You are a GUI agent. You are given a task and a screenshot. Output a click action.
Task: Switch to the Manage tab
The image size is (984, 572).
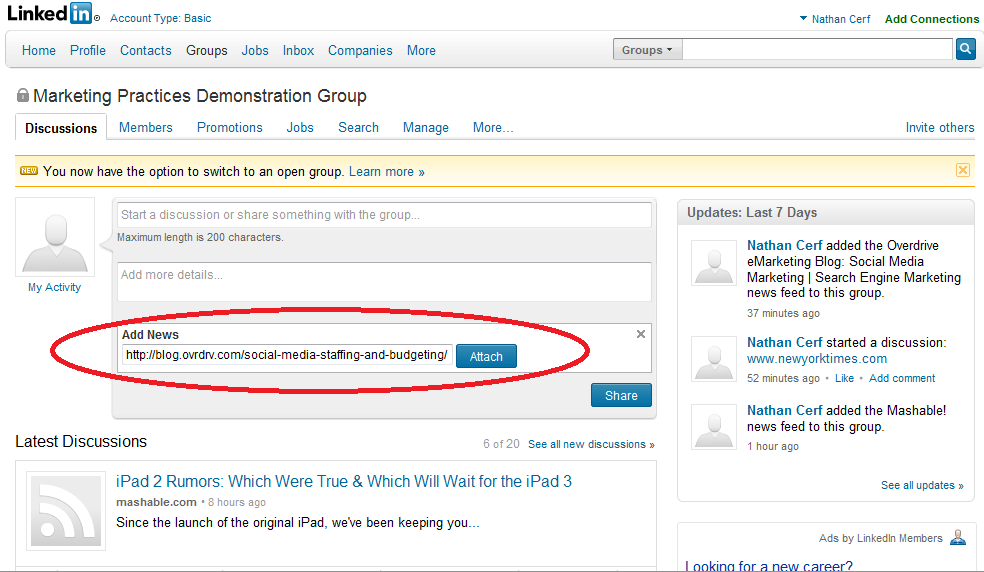[x=425, y=127]
